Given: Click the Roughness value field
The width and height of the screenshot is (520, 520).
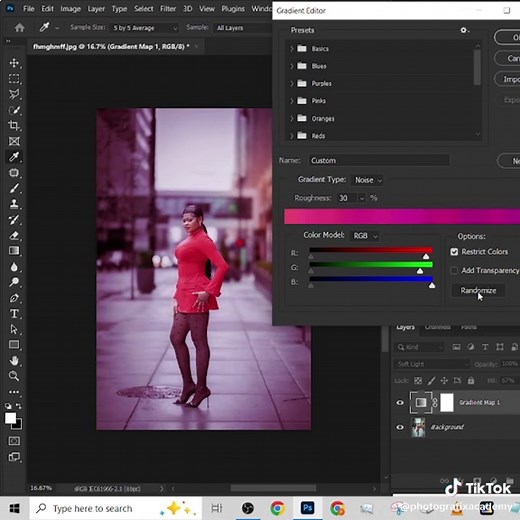Looking at the screenshot, I should point(347,198).
